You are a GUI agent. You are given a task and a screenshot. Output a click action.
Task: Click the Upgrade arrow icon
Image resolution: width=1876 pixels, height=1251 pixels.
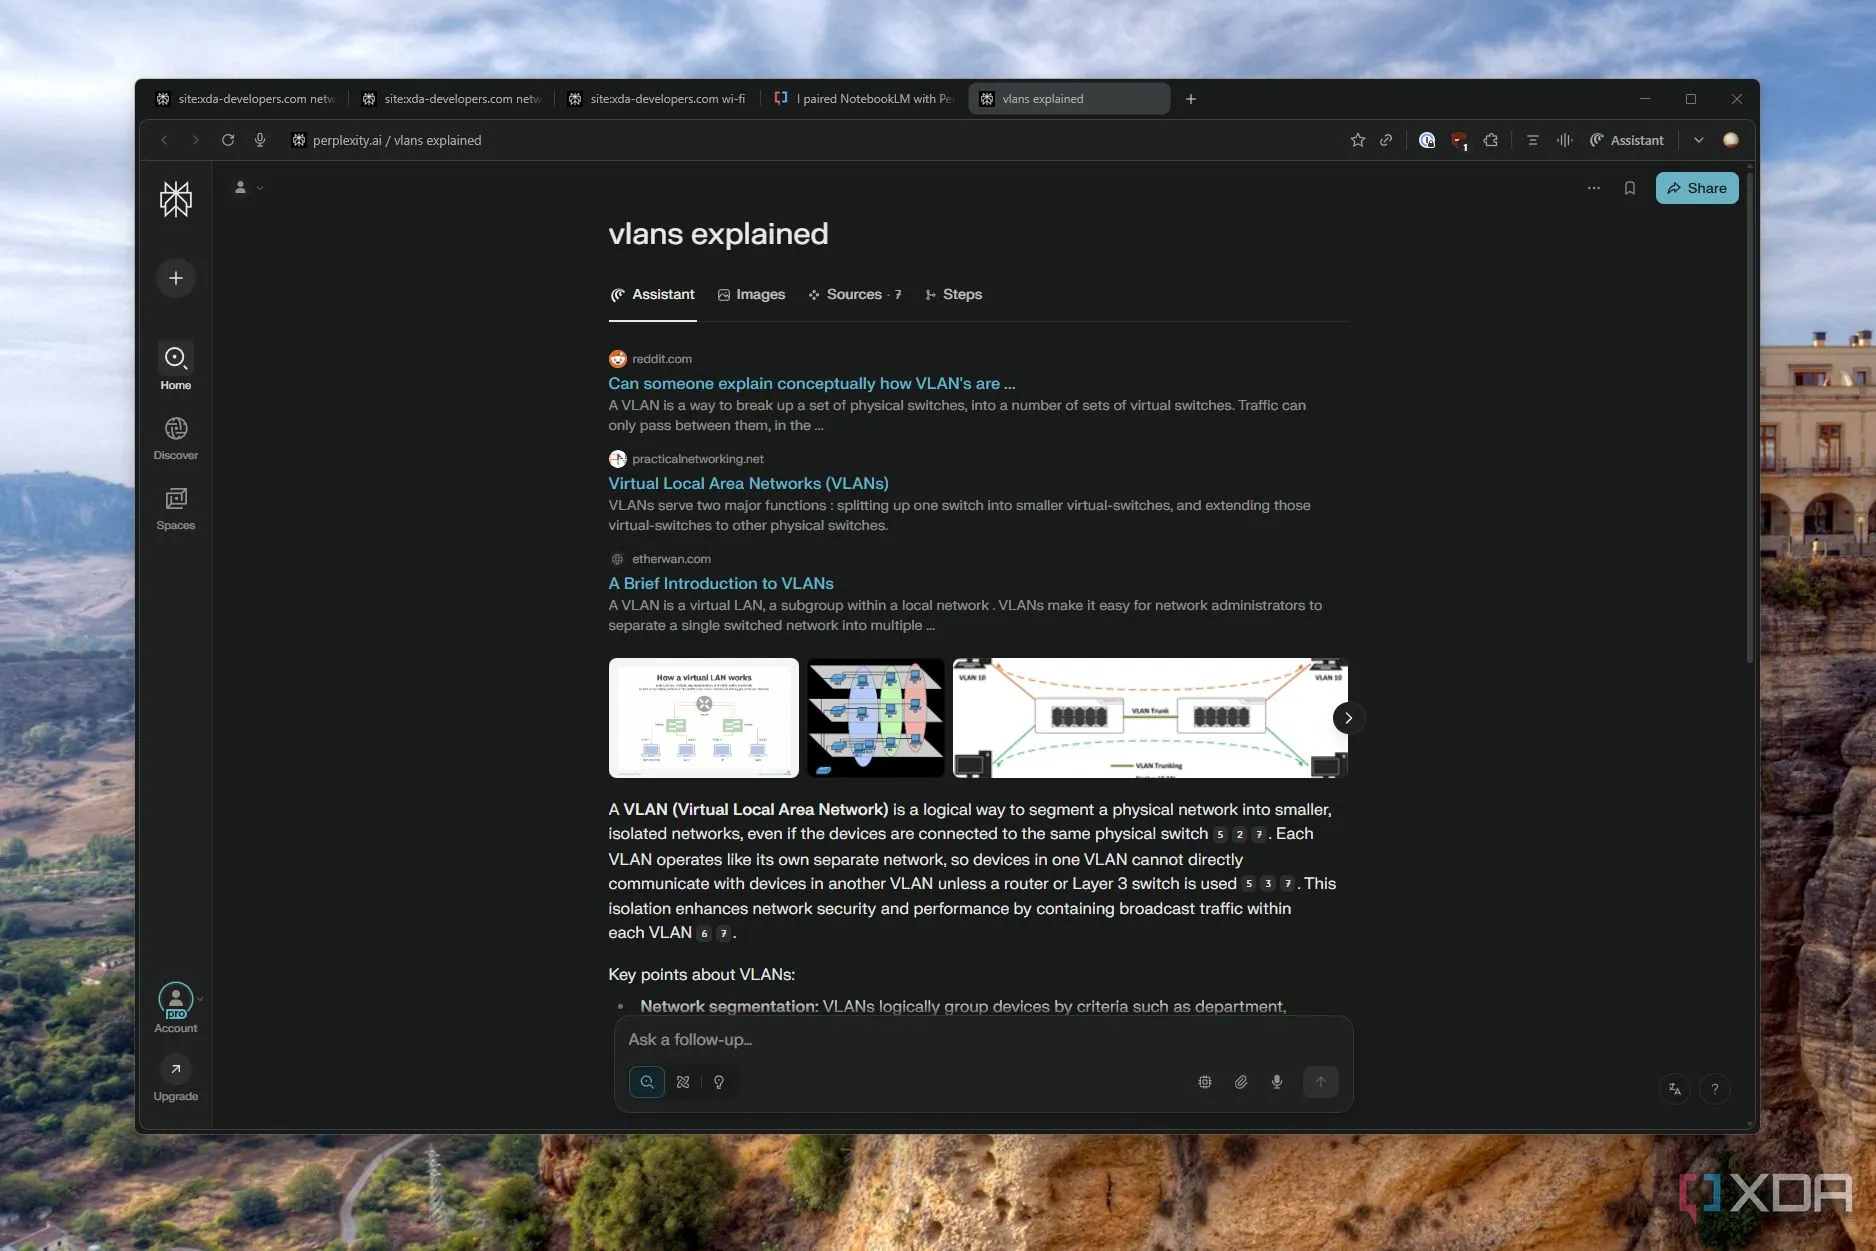(176, 1069)
